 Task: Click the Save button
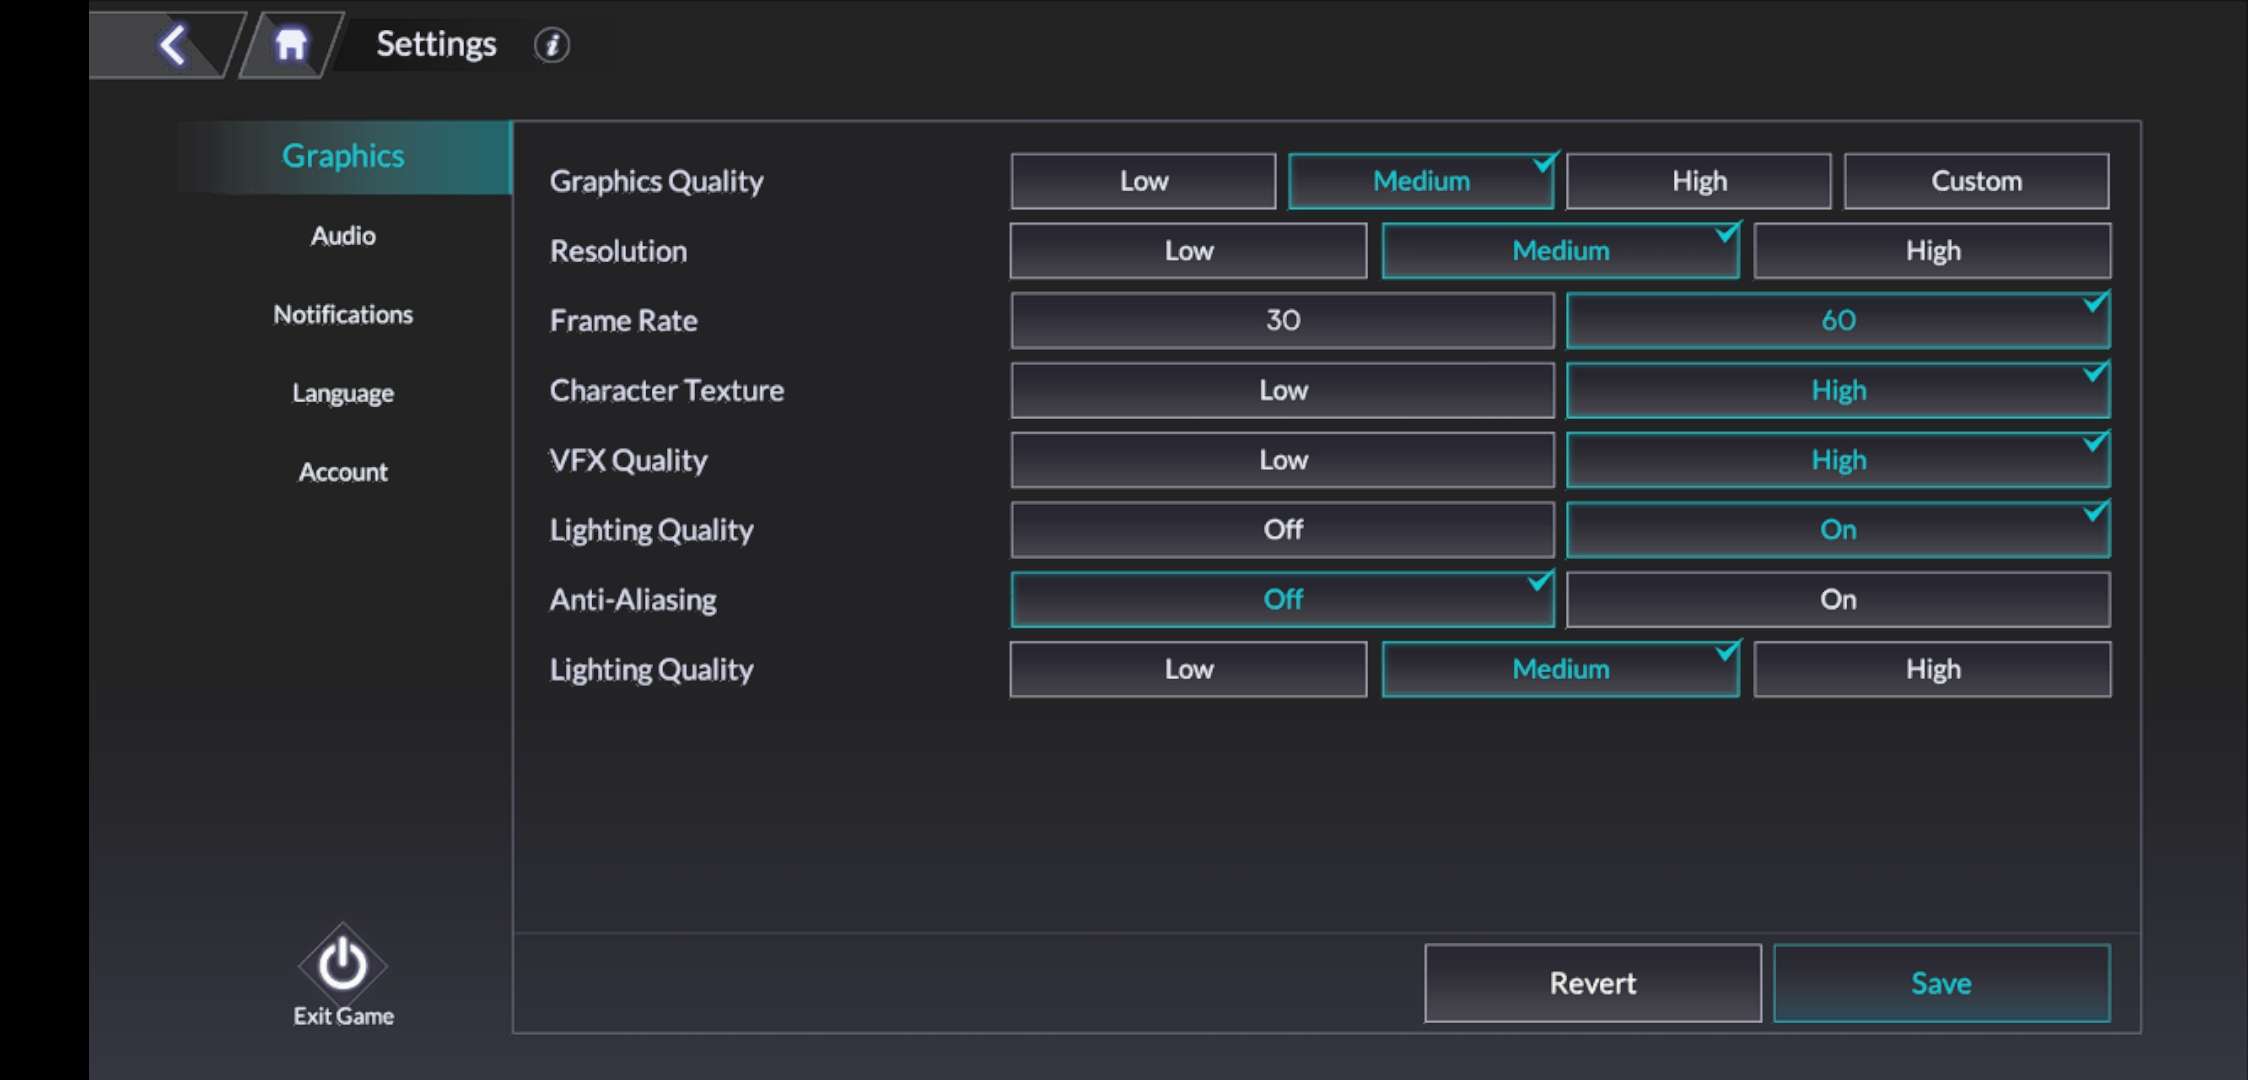click(x=1941, y=983)
